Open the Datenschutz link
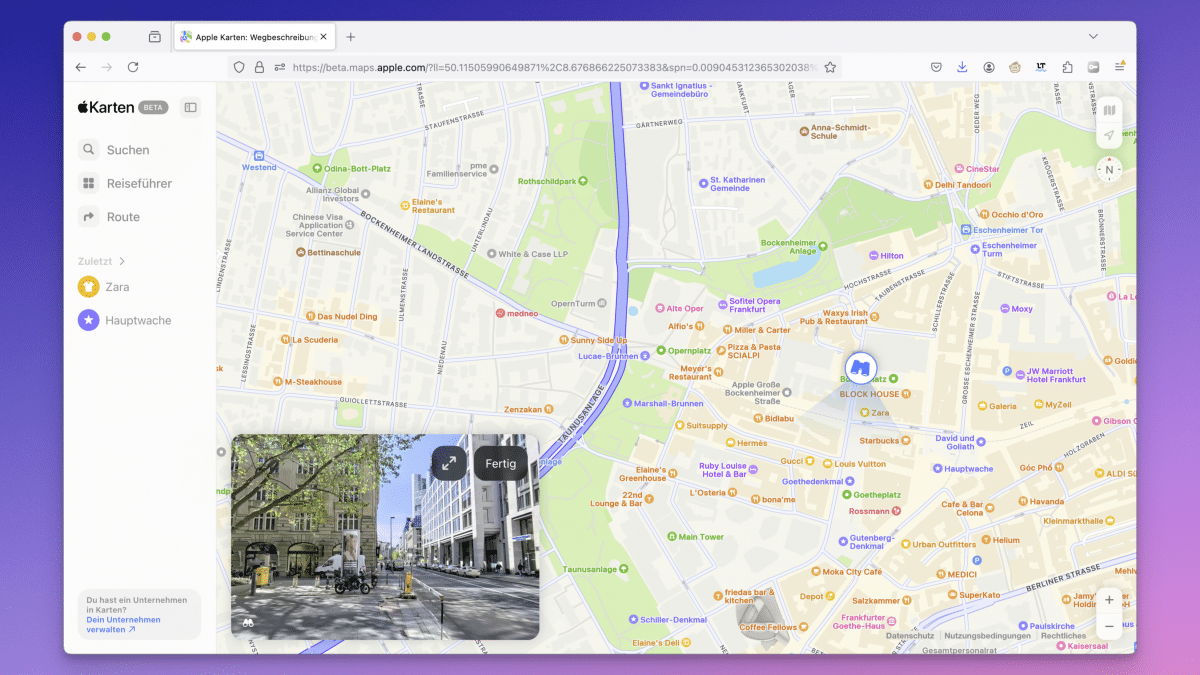 (x=910, y=635)
